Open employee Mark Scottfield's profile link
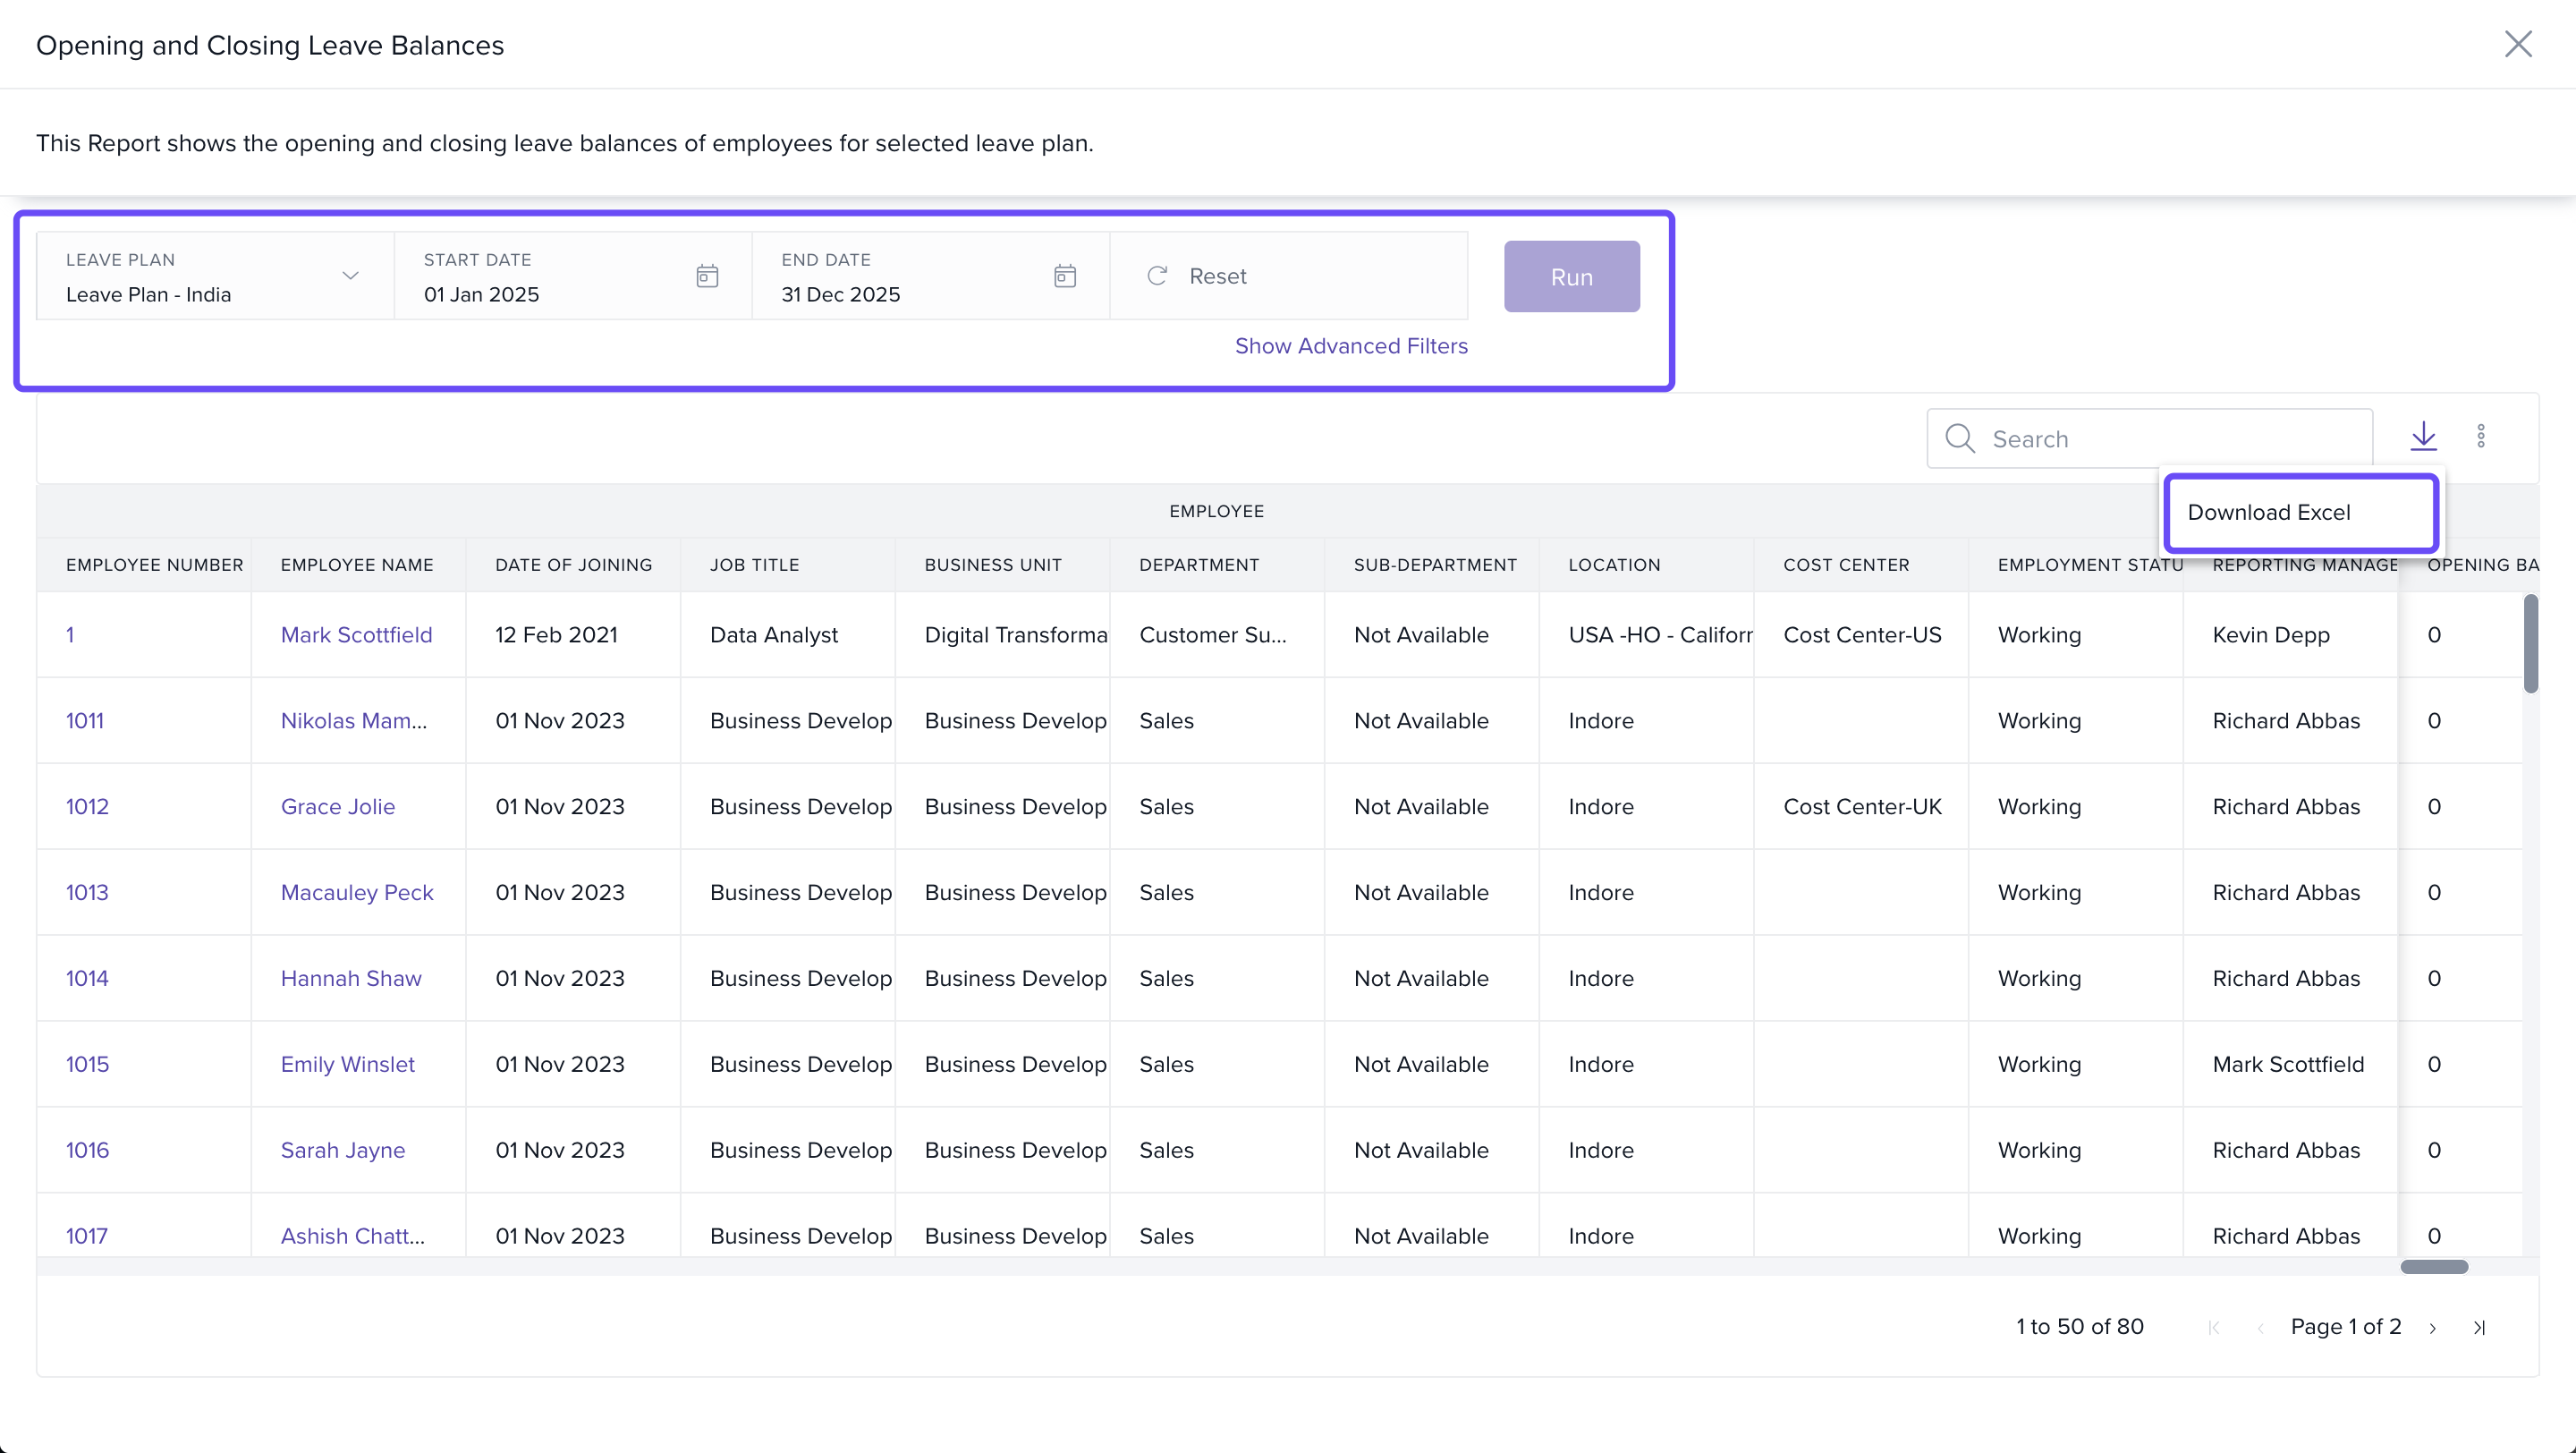Image resolution: width=2576 pixels, height=1453 pixels. 356,635
